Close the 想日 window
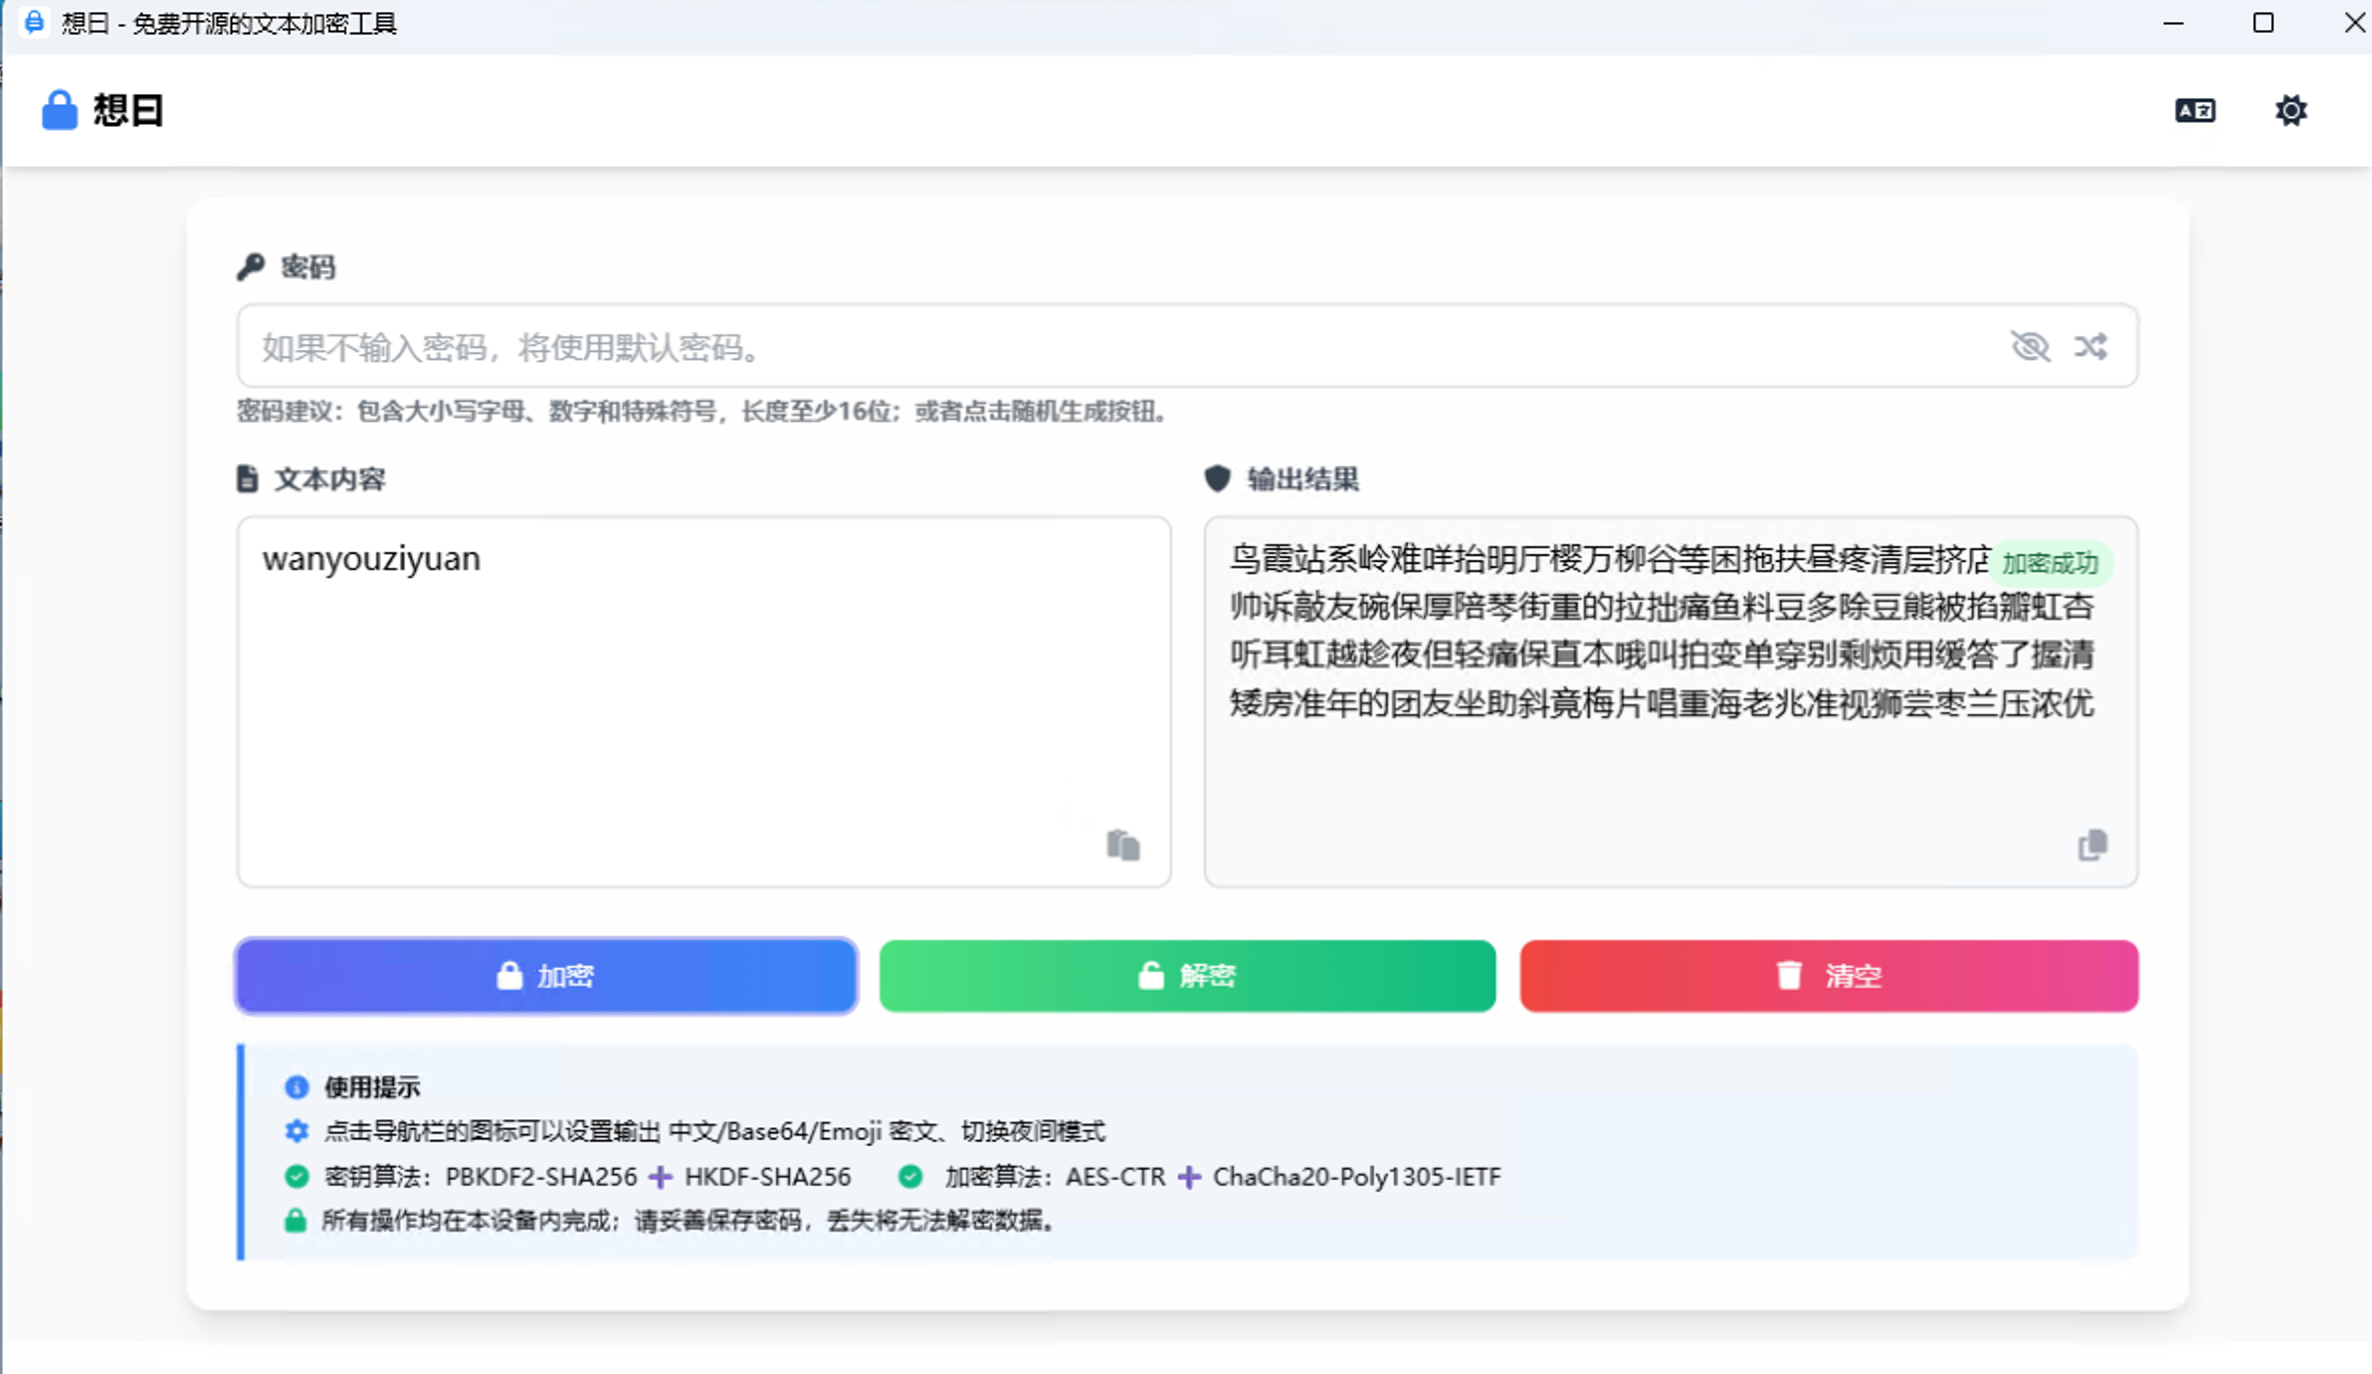The image size is (2372, 1374). click(x=2353, y=23)
